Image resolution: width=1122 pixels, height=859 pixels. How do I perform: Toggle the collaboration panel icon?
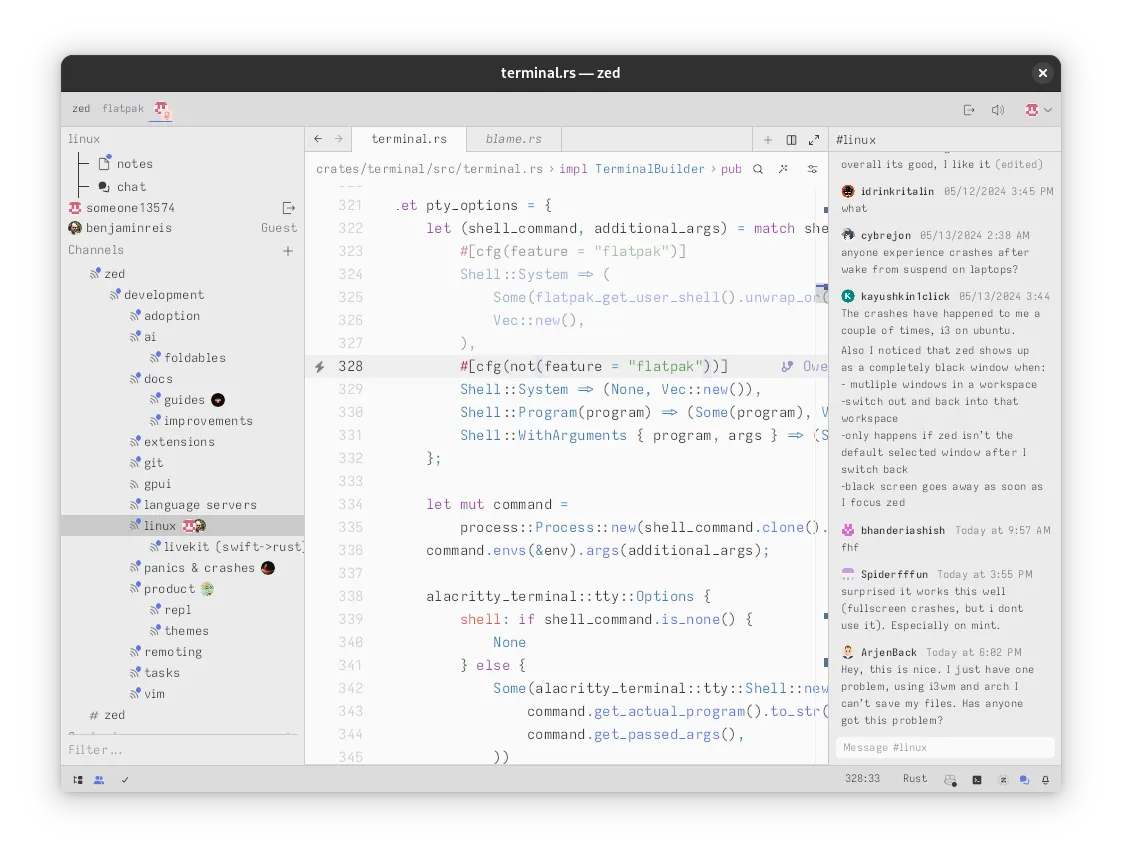click(99, 780)
